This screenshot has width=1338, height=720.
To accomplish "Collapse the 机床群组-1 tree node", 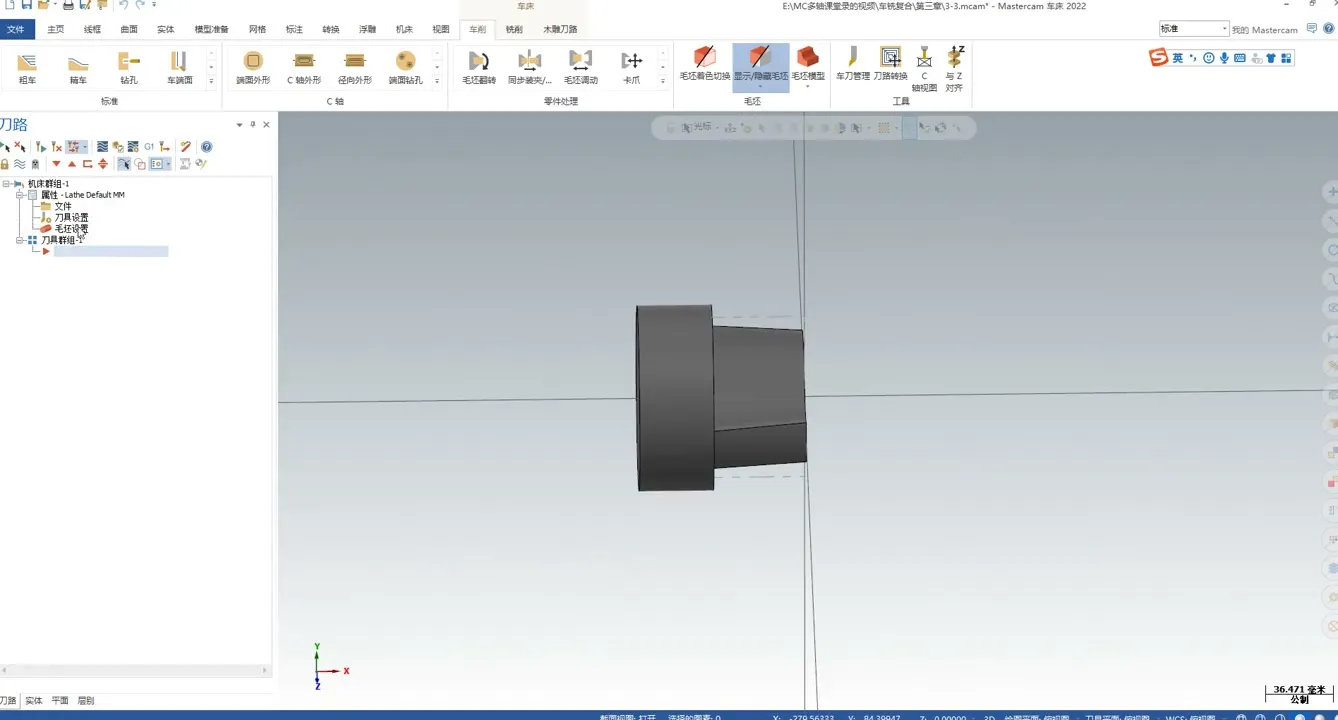I will click(6, 184).
